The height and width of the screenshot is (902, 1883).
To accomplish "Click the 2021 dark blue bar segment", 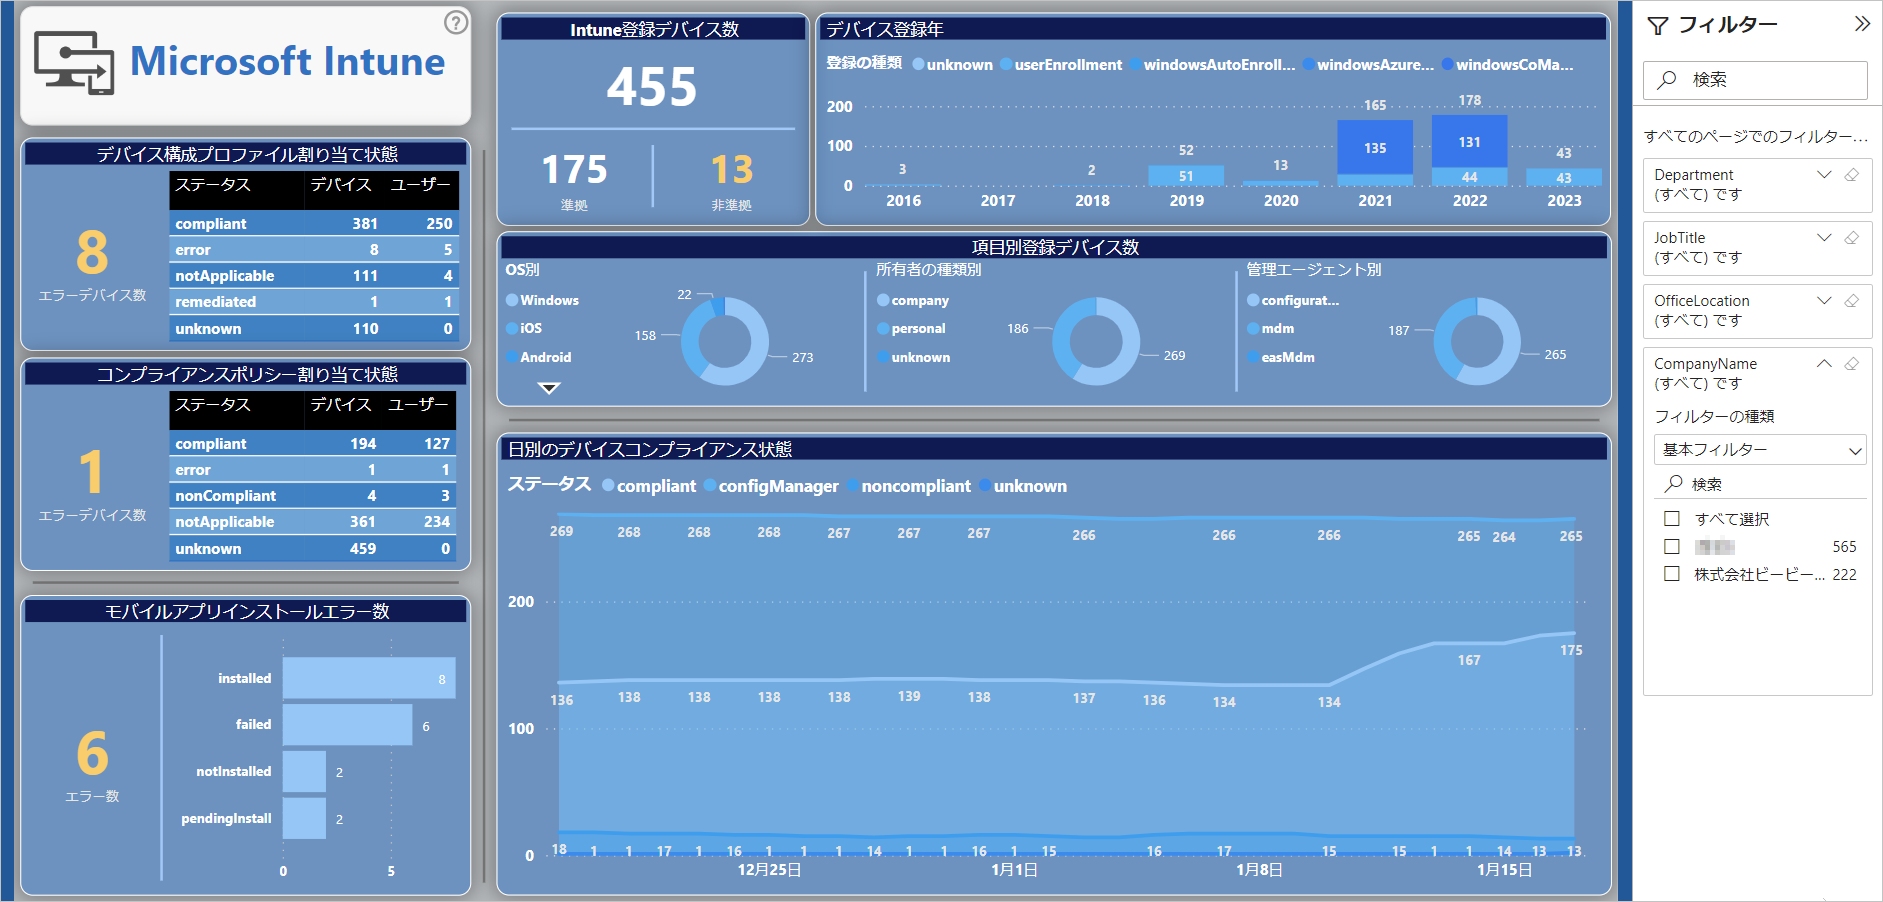I will pos(1375,147).
